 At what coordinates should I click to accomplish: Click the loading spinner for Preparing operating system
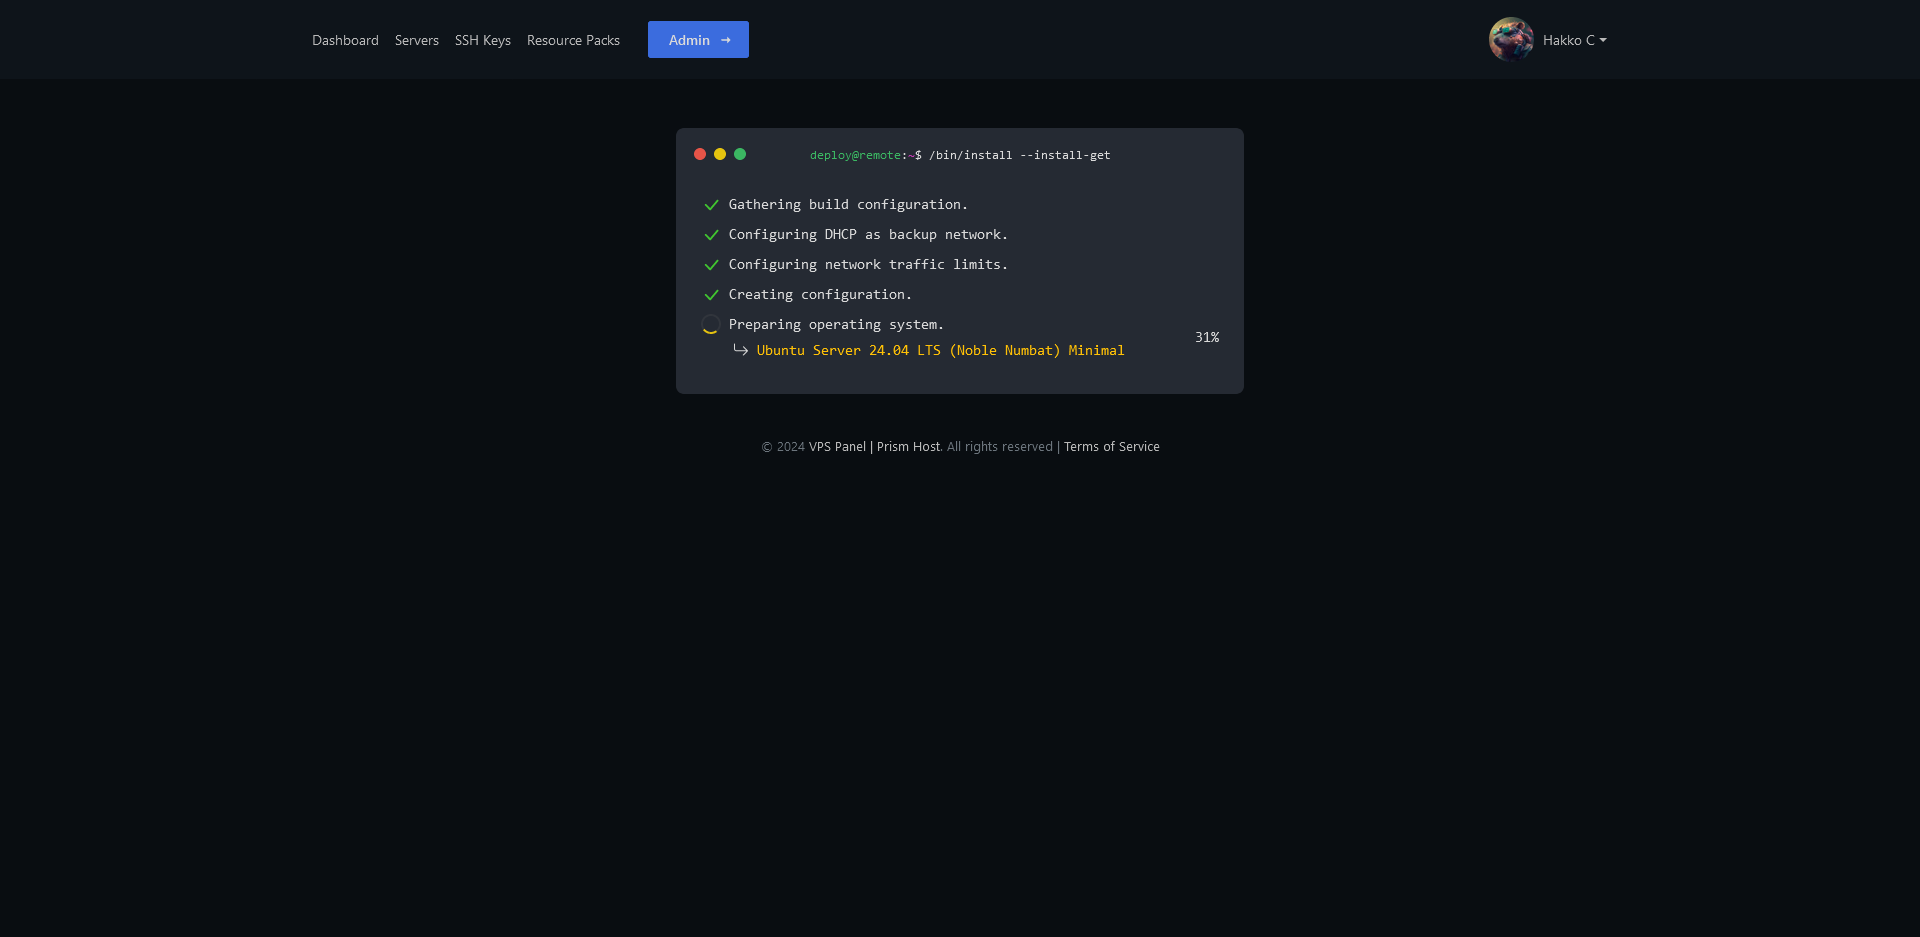710,325
